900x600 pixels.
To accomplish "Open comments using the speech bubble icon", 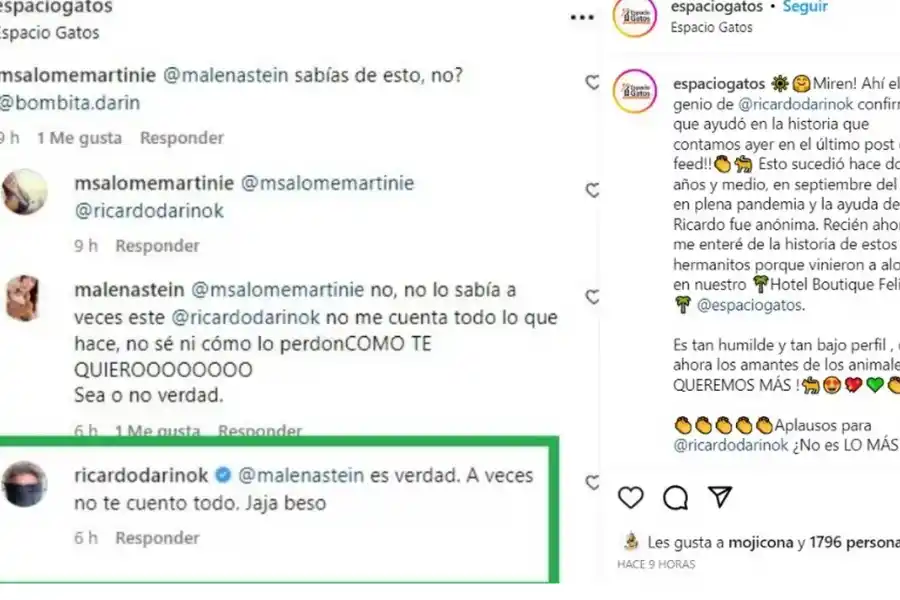I will [676, 497].
